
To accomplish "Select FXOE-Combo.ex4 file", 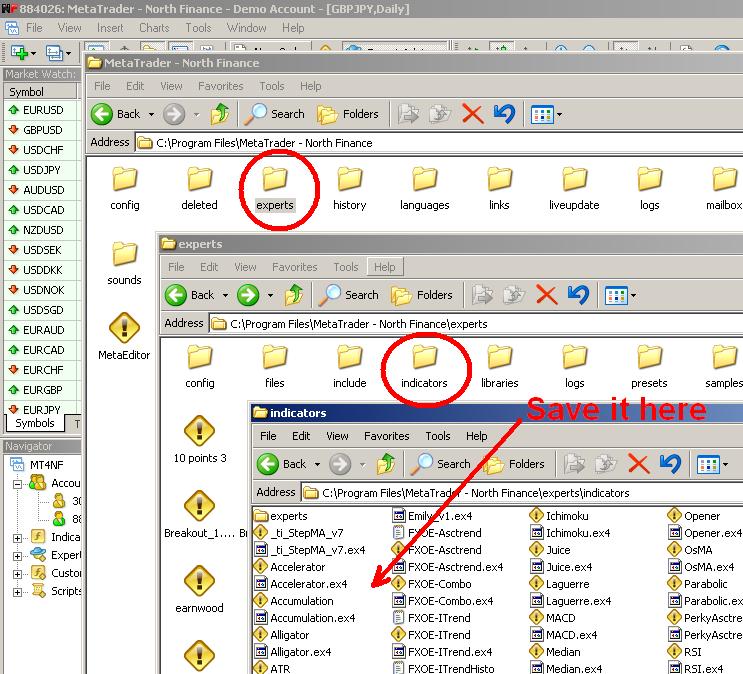I will click(x=443, y=601).
